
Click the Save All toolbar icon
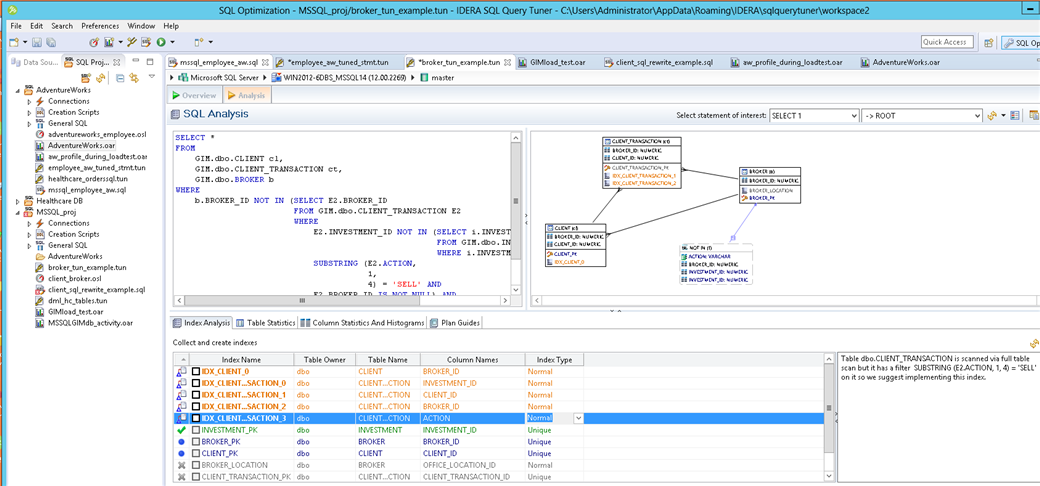click(x=51, y=42)
